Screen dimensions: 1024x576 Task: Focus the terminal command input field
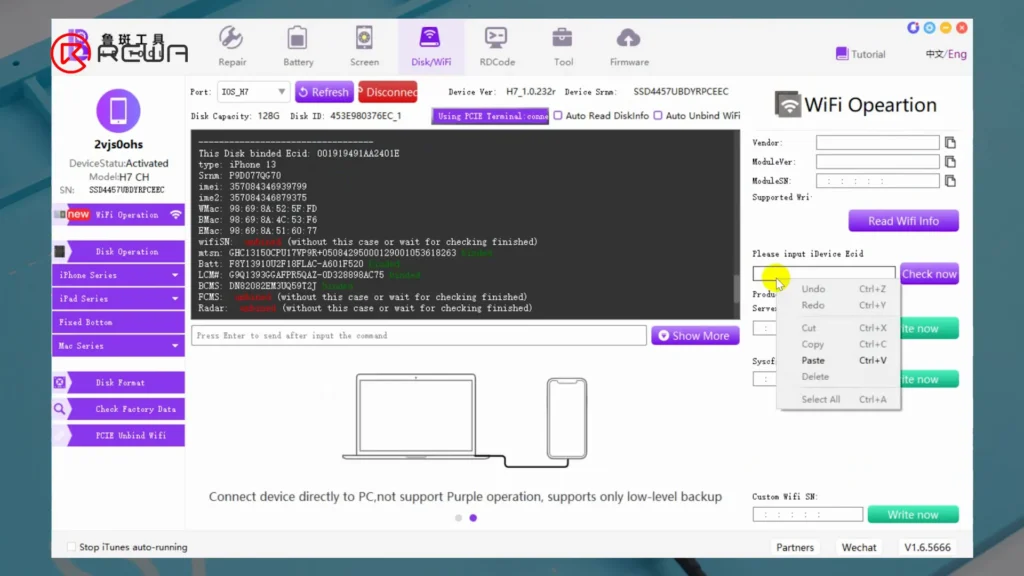pyautogui.click(x=419, y=336)
